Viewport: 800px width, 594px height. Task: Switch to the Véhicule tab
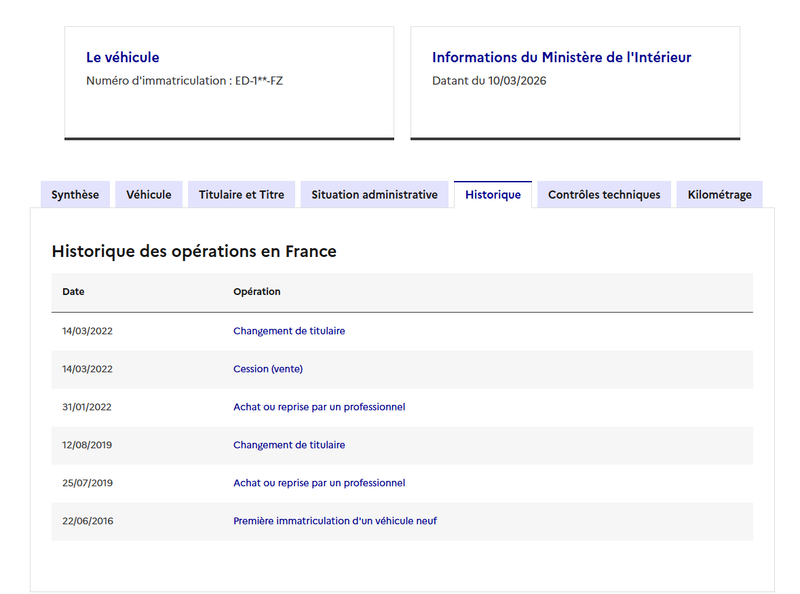coord(148,194)
